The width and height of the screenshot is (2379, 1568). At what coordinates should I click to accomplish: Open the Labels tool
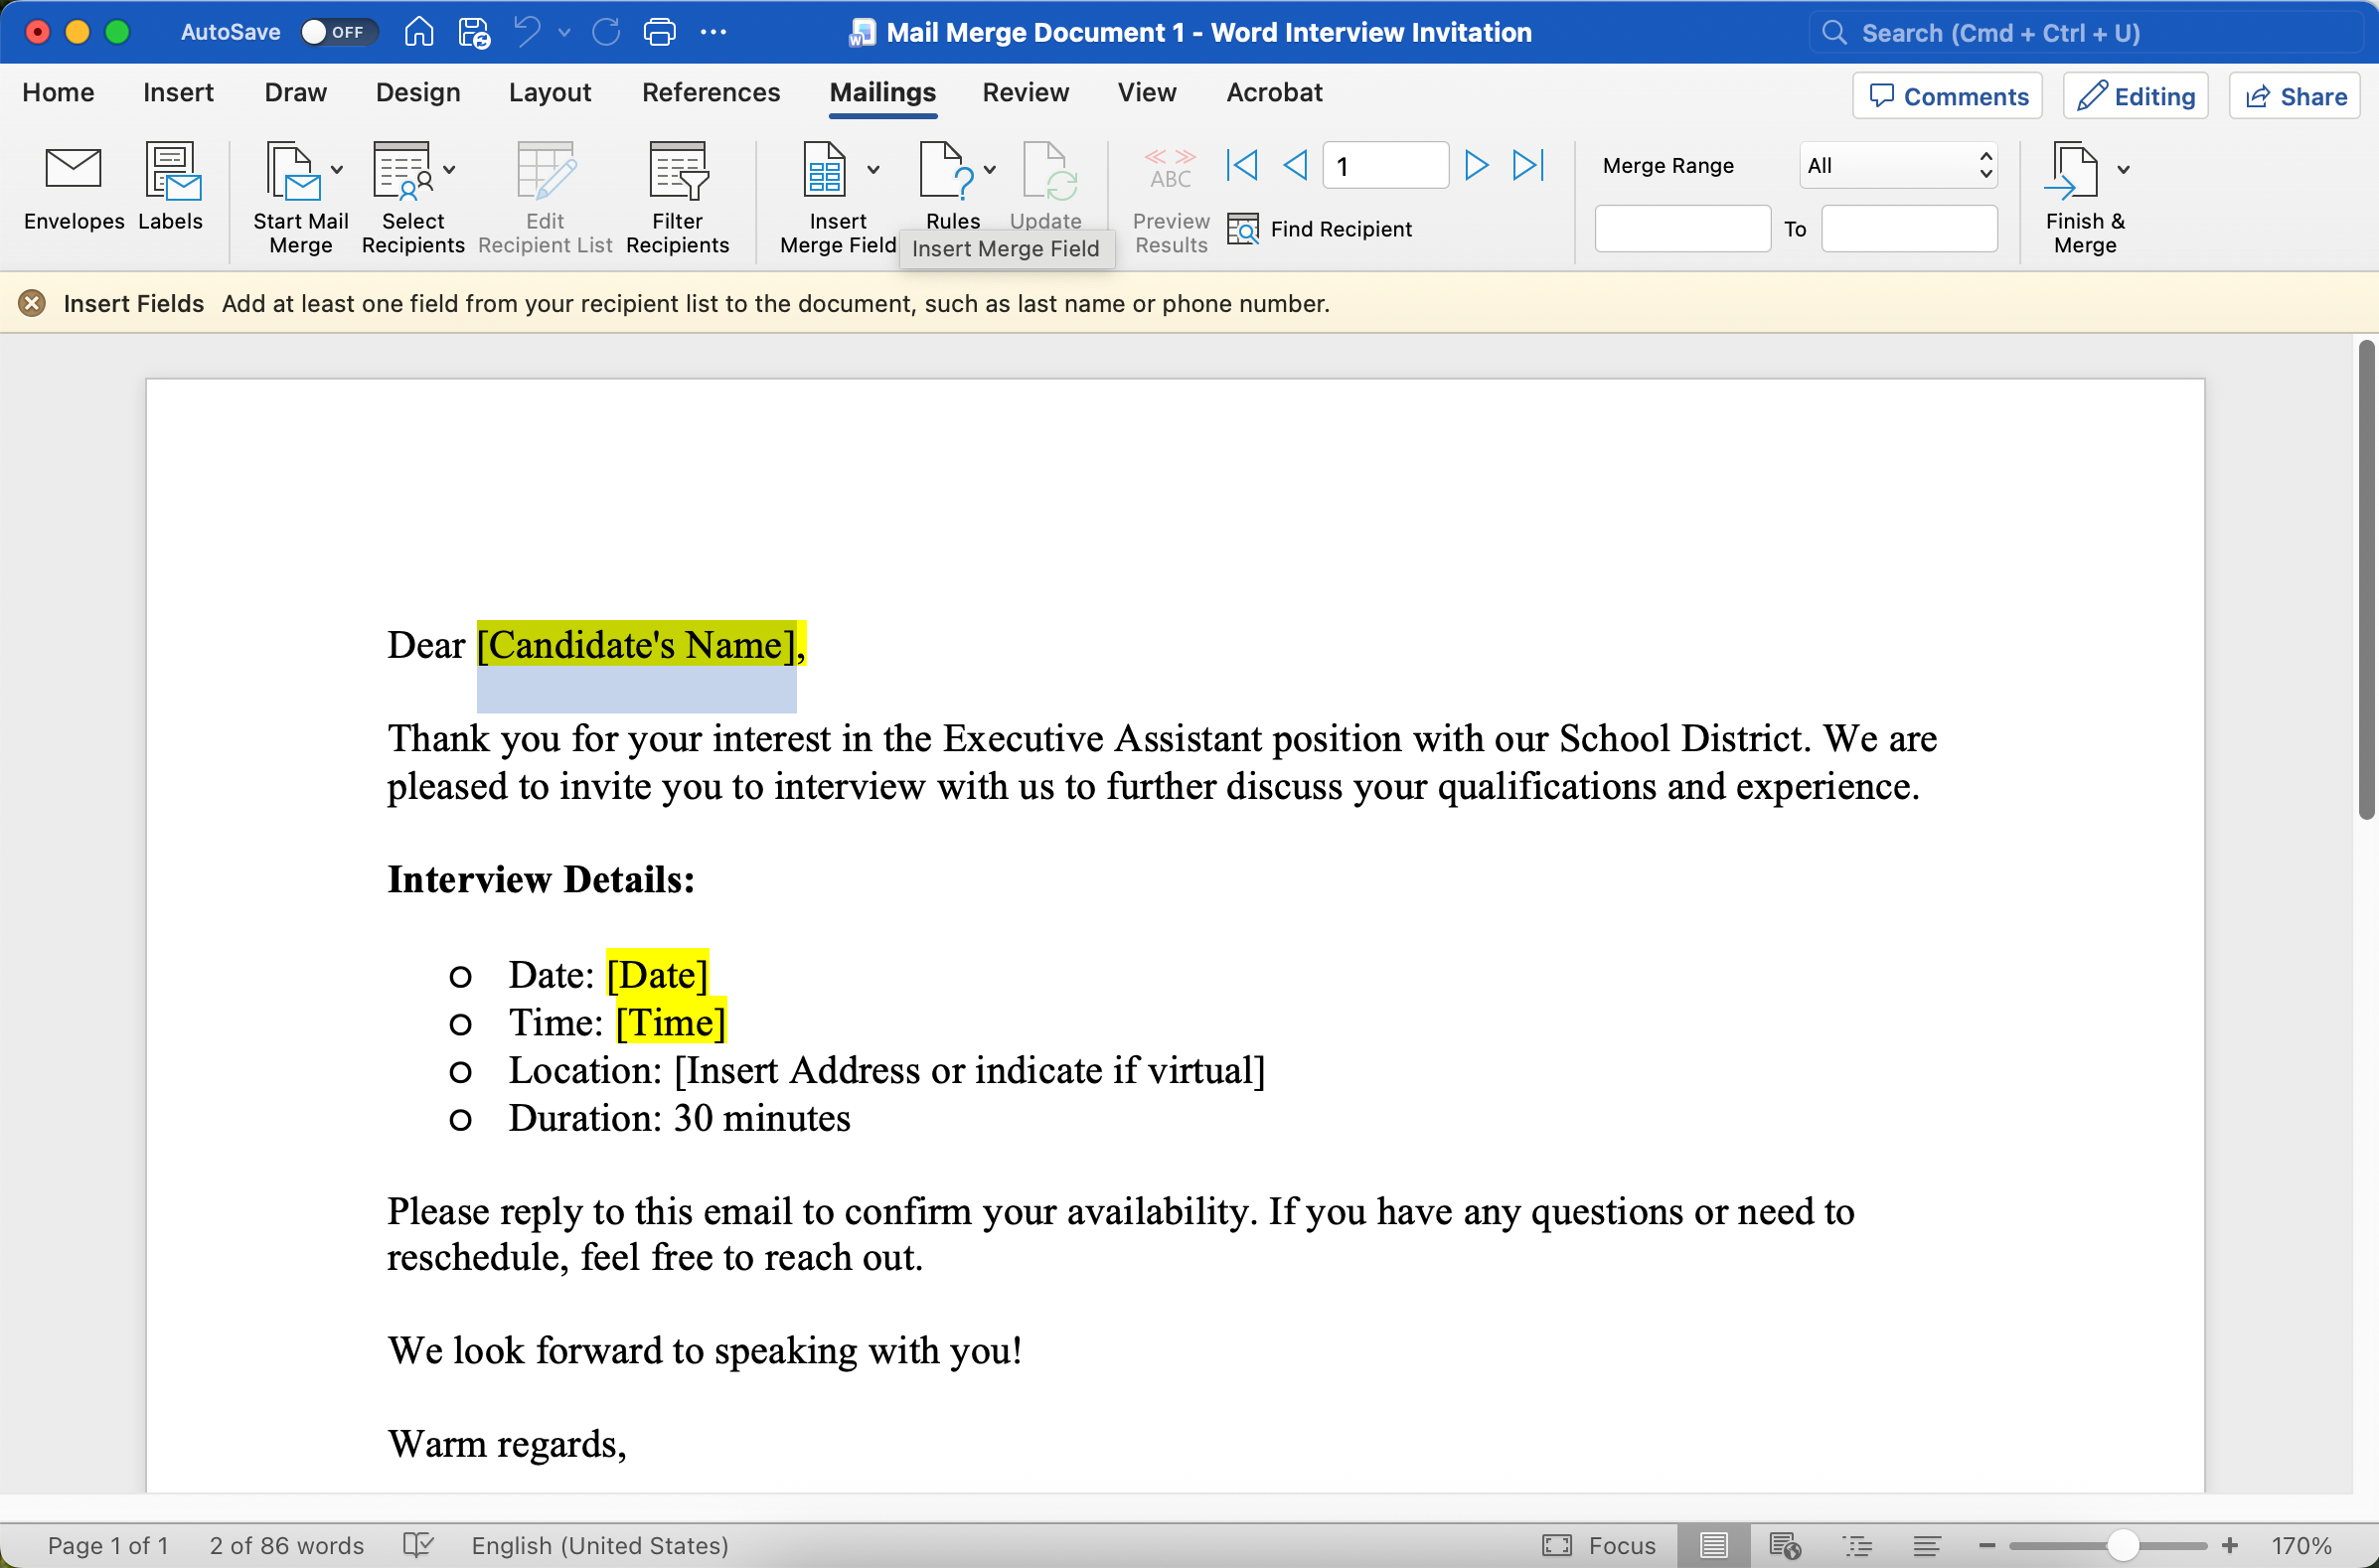[x=172, y=170]
